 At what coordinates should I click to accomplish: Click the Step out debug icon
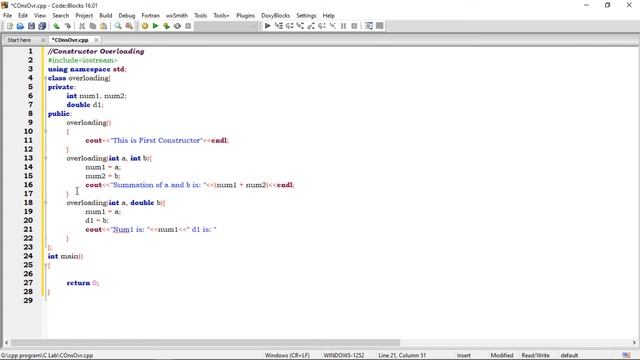click(x=311, y=26)
